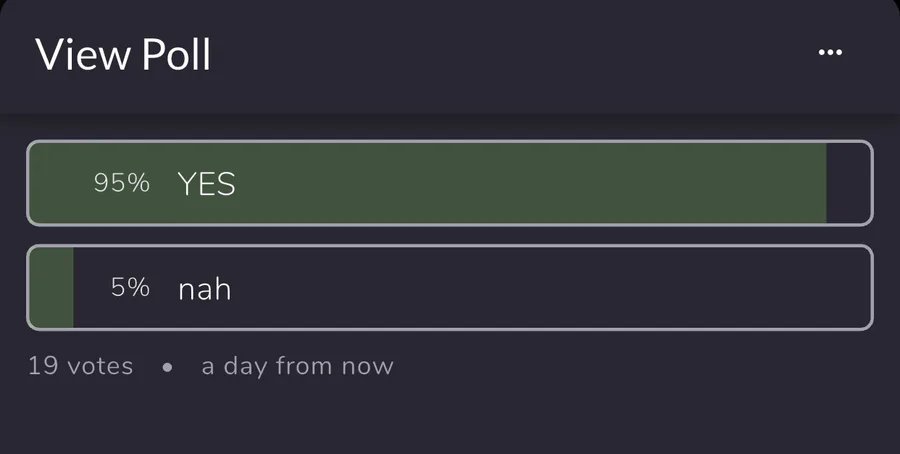This screenshot has width=900, height=454.
Task: Open the 19 votes count
Action: [x=80, y=366]
